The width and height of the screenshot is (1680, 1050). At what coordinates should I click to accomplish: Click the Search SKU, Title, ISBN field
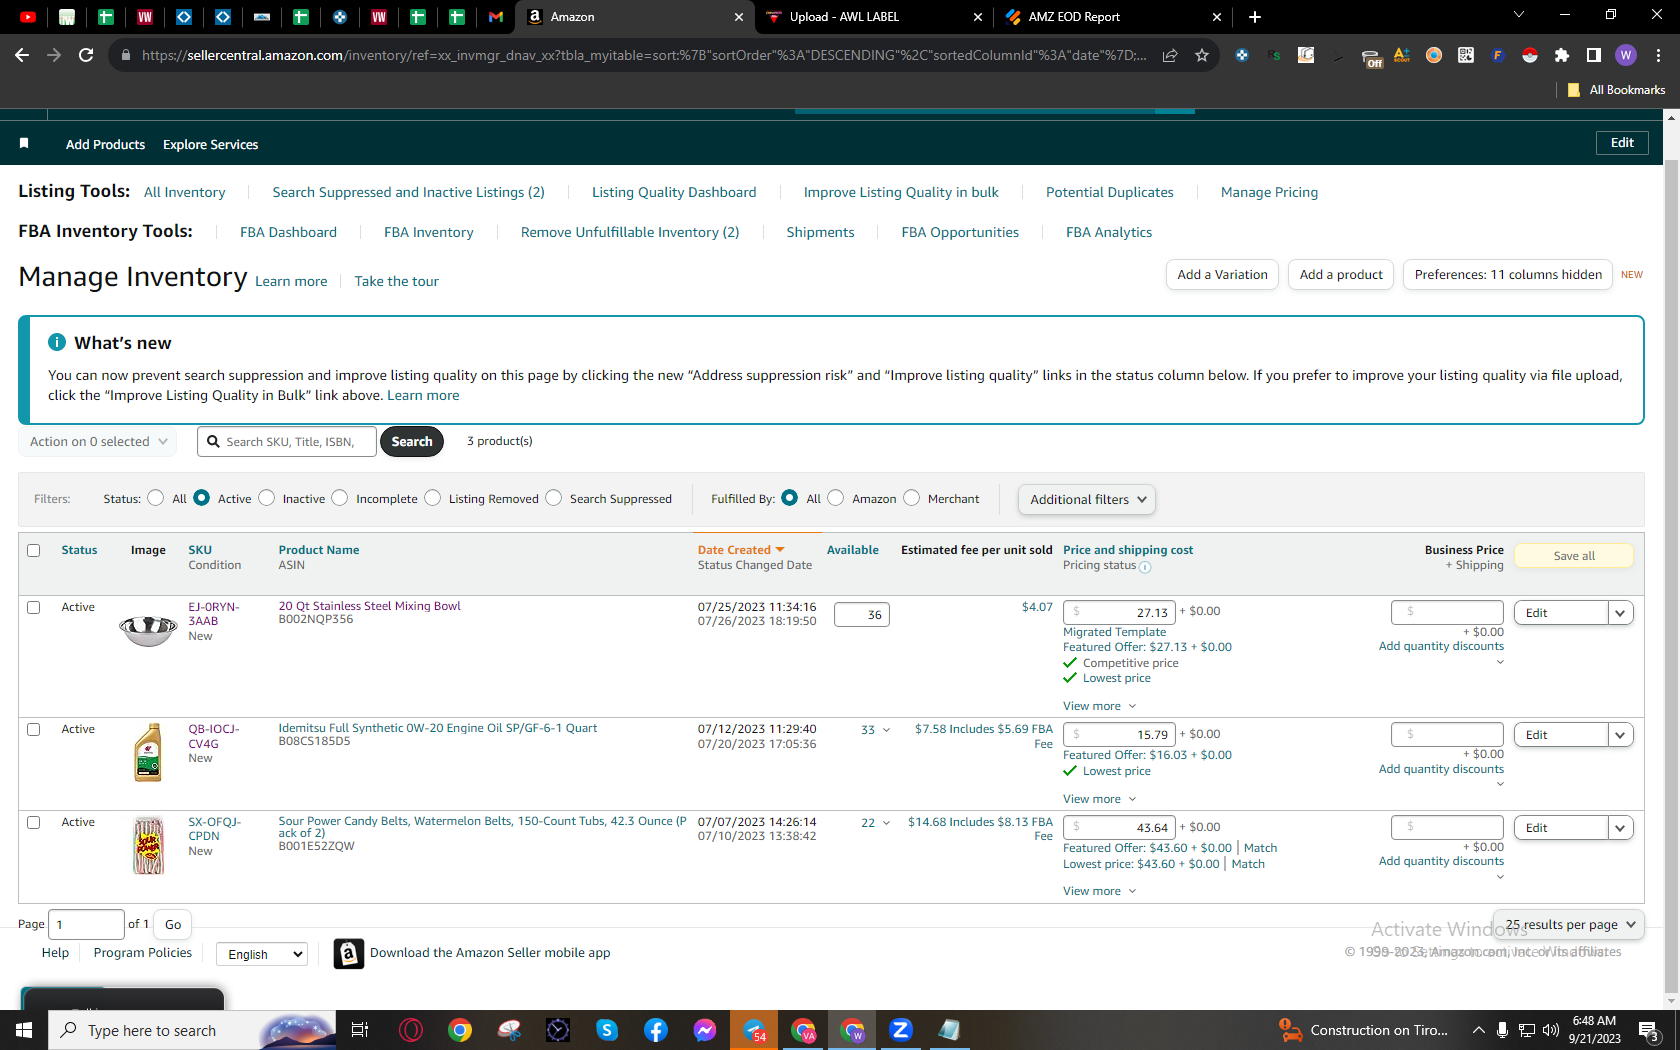click(x=287, y=442)
